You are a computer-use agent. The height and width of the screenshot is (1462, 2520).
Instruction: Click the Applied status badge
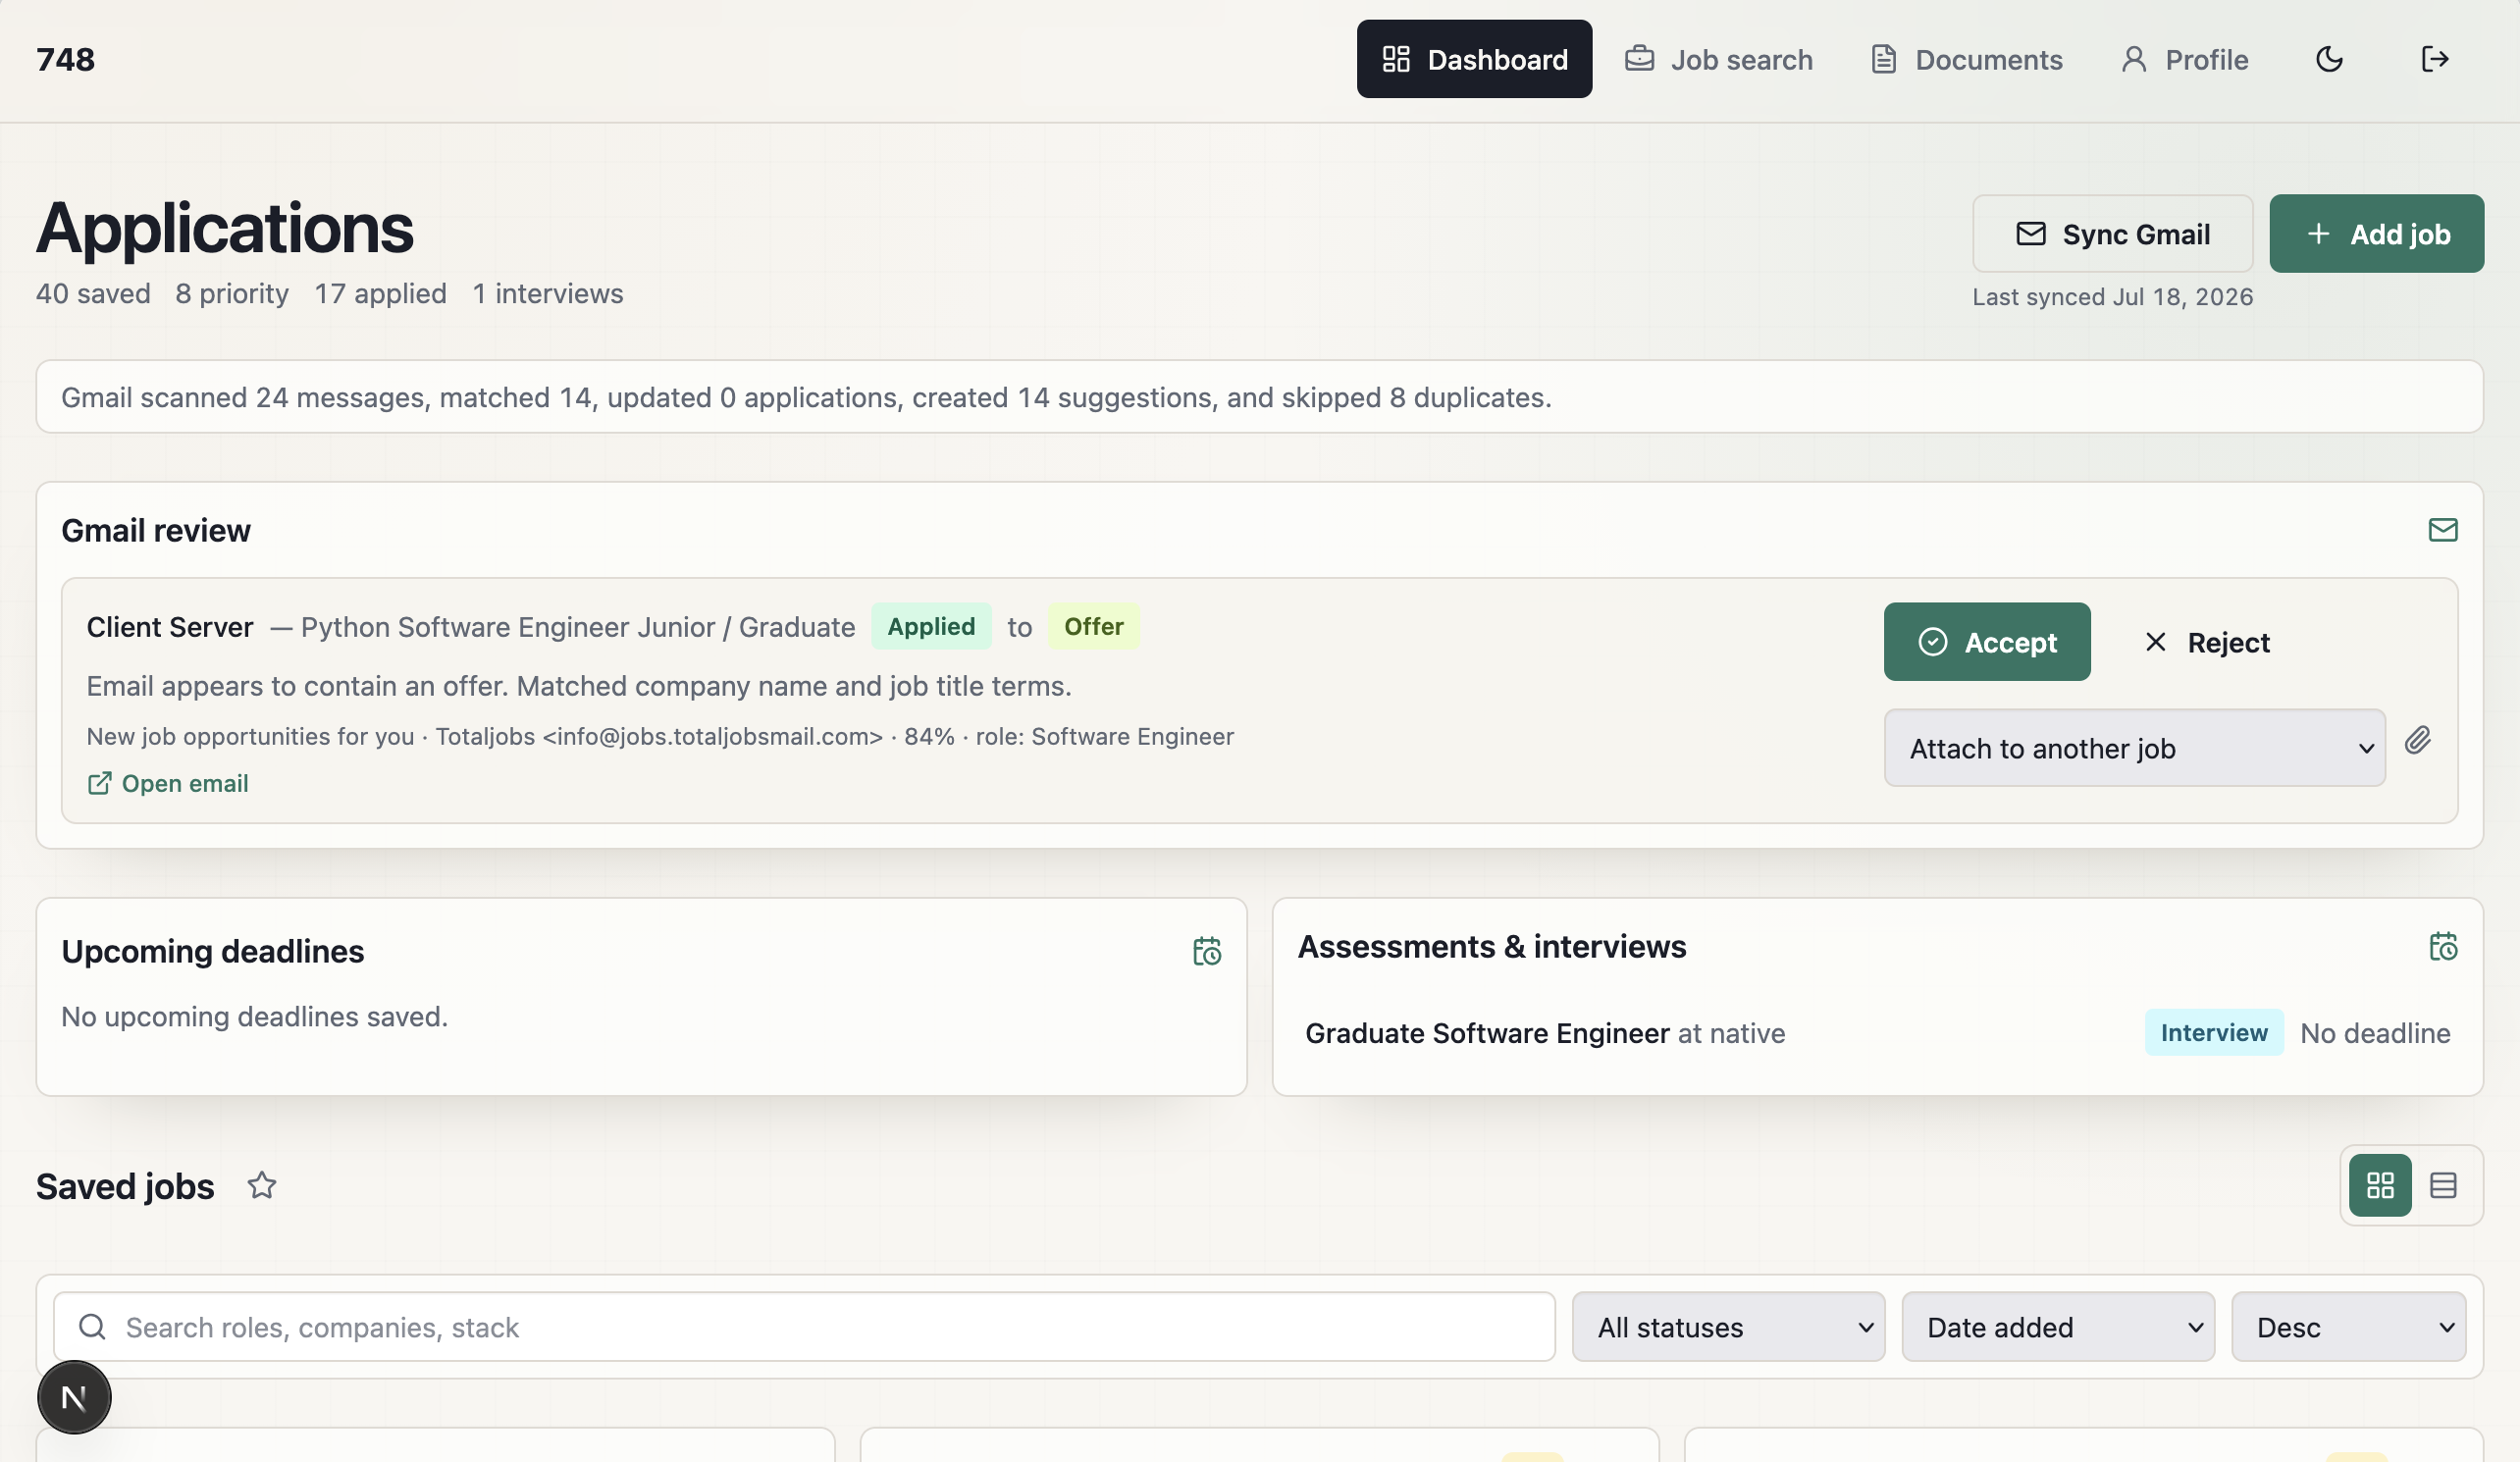click(930, 627)
